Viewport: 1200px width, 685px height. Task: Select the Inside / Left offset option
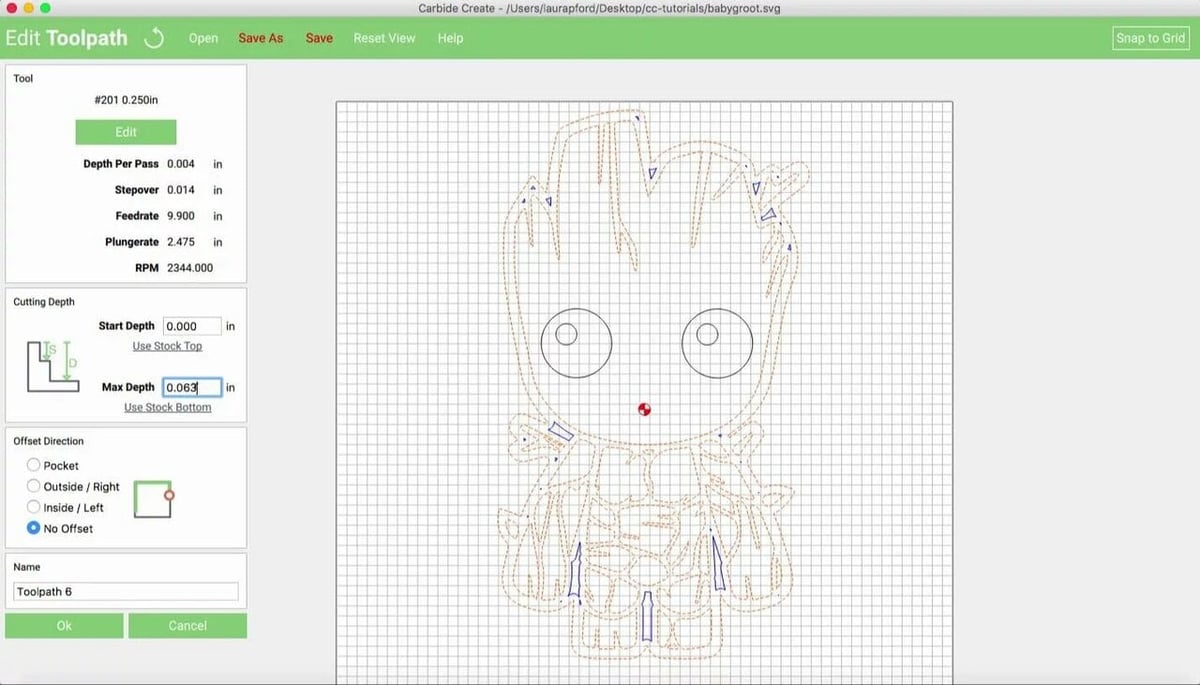(x=34, y=508)
